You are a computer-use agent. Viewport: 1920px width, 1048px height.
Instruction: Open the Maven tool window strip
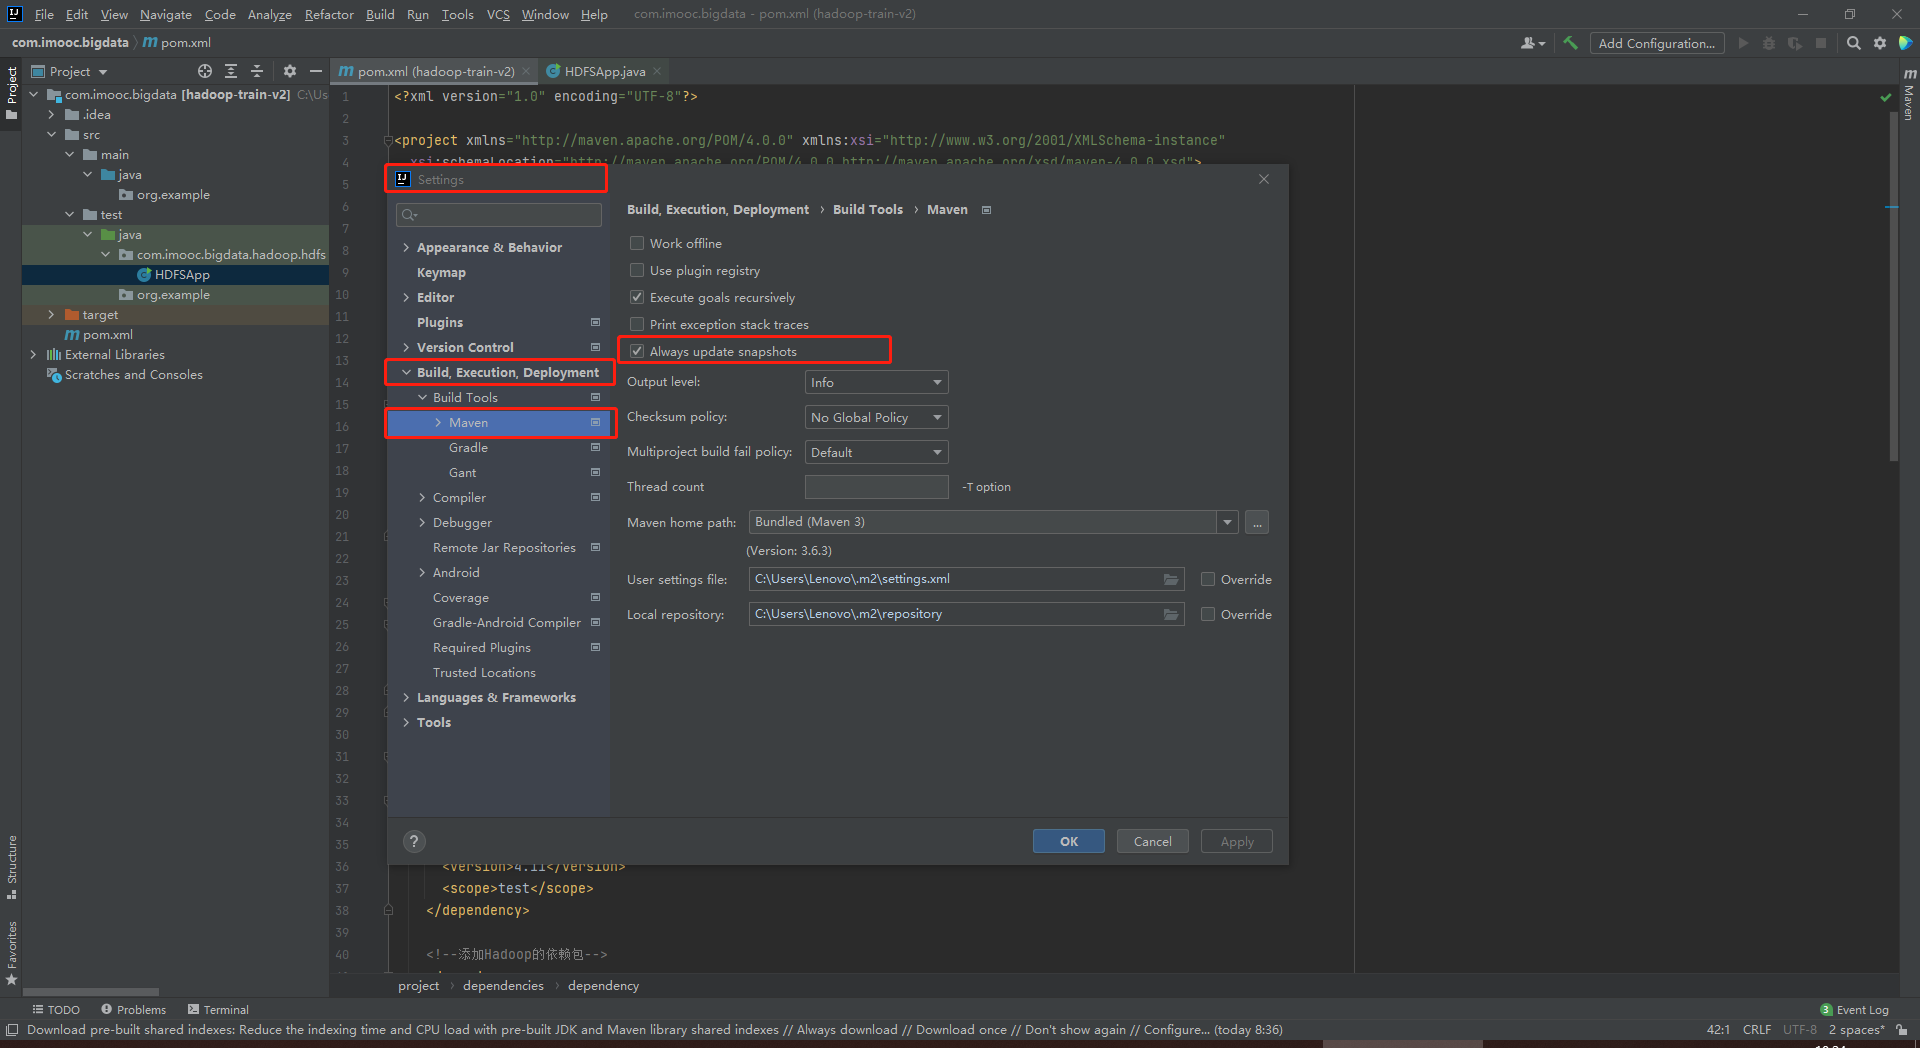(x=1909, y=95)
